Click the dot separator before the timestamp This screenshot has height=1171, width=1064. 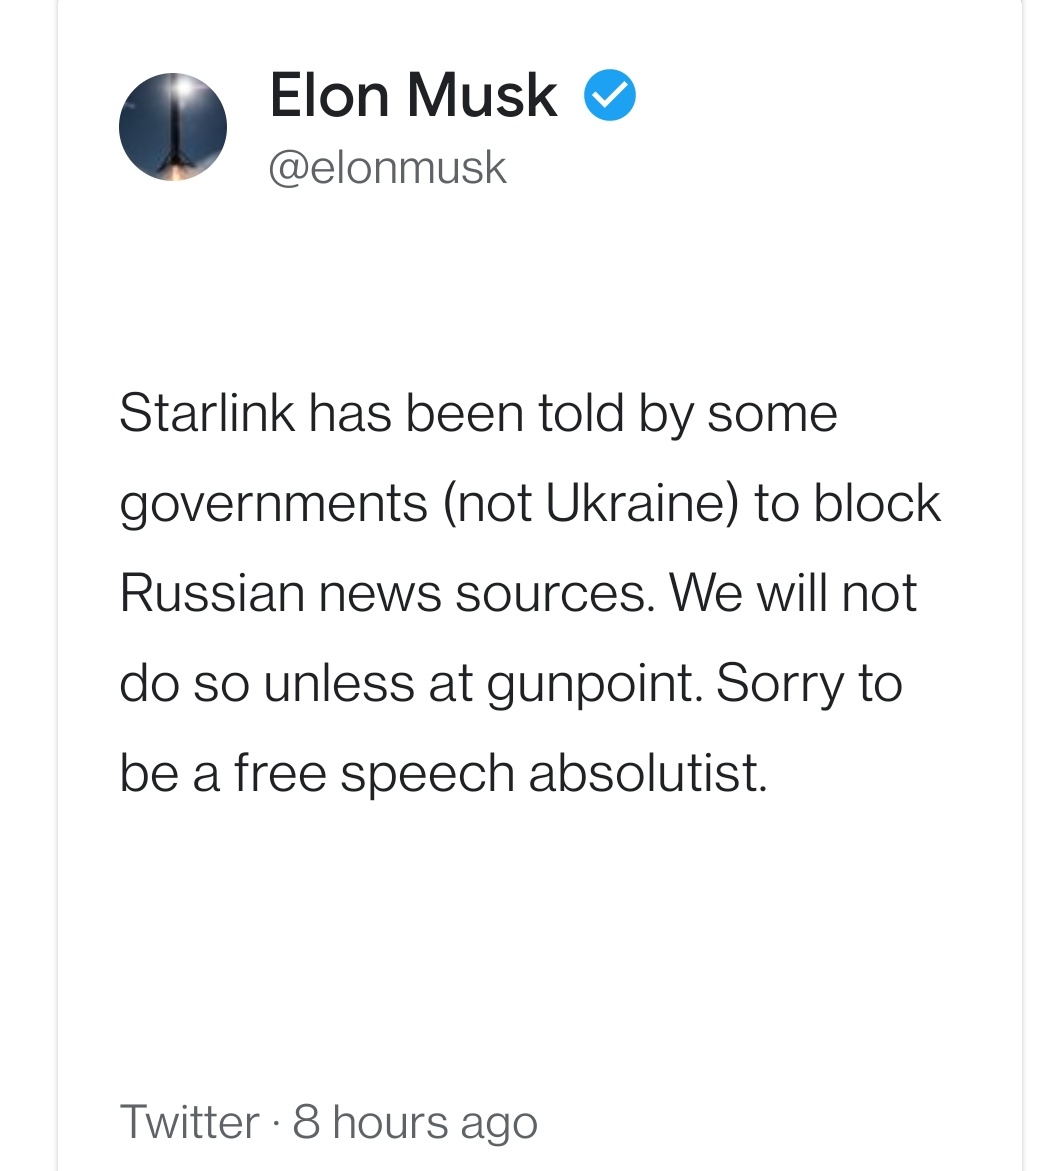[x=276, y=1122]
